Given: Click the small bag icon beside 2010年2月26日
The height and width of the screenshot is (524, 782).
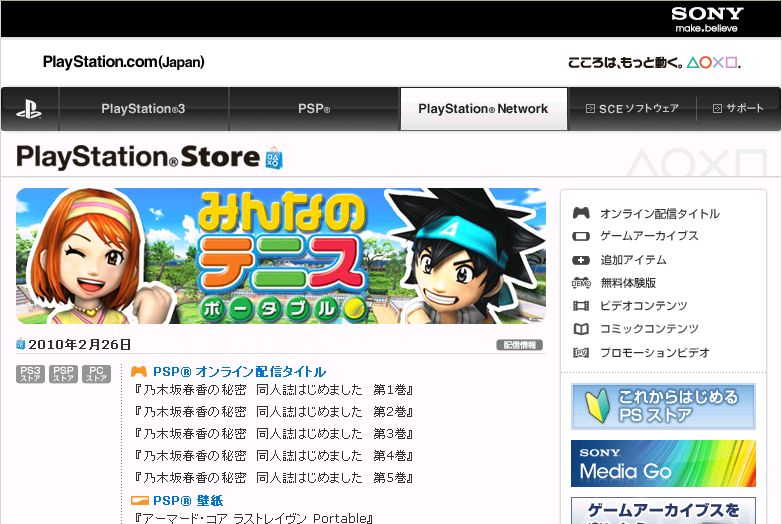Looking at the screenshot, I should (20, 344).
